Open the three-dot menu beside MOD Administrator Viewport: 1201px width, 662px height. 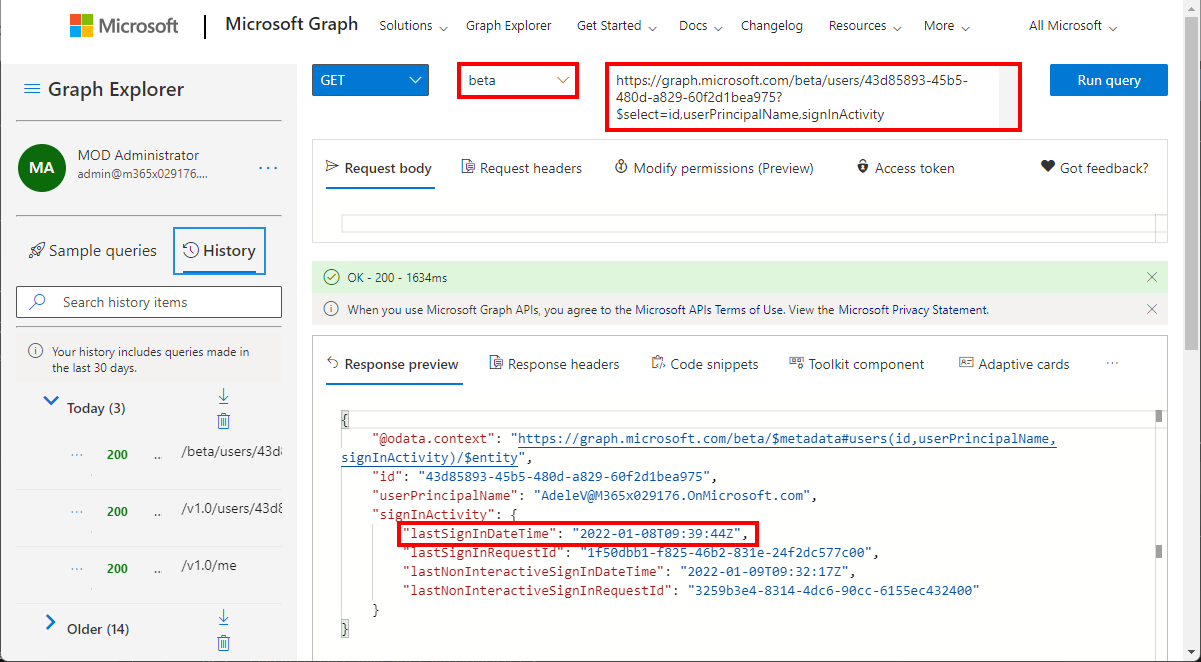[x=268, y=168]
